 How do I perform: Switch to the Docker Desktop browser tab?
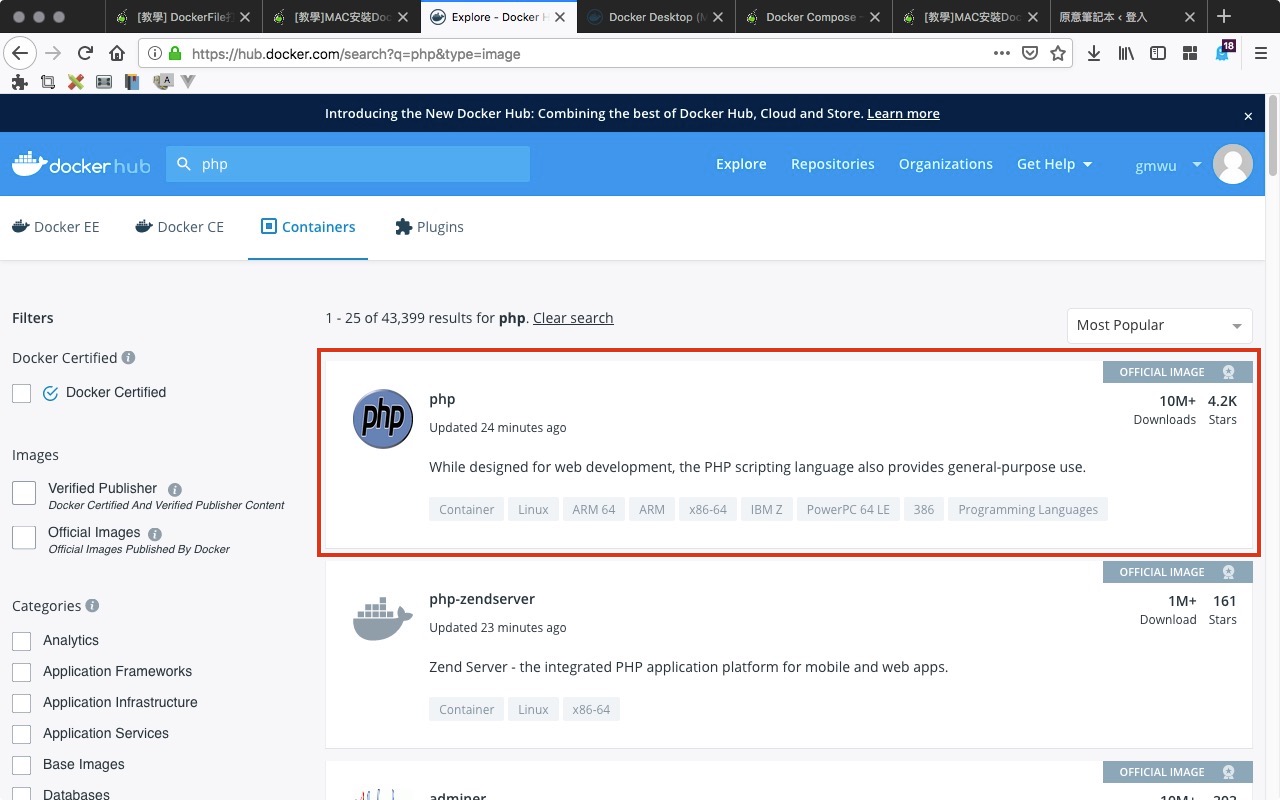click(x=656, y=17)
